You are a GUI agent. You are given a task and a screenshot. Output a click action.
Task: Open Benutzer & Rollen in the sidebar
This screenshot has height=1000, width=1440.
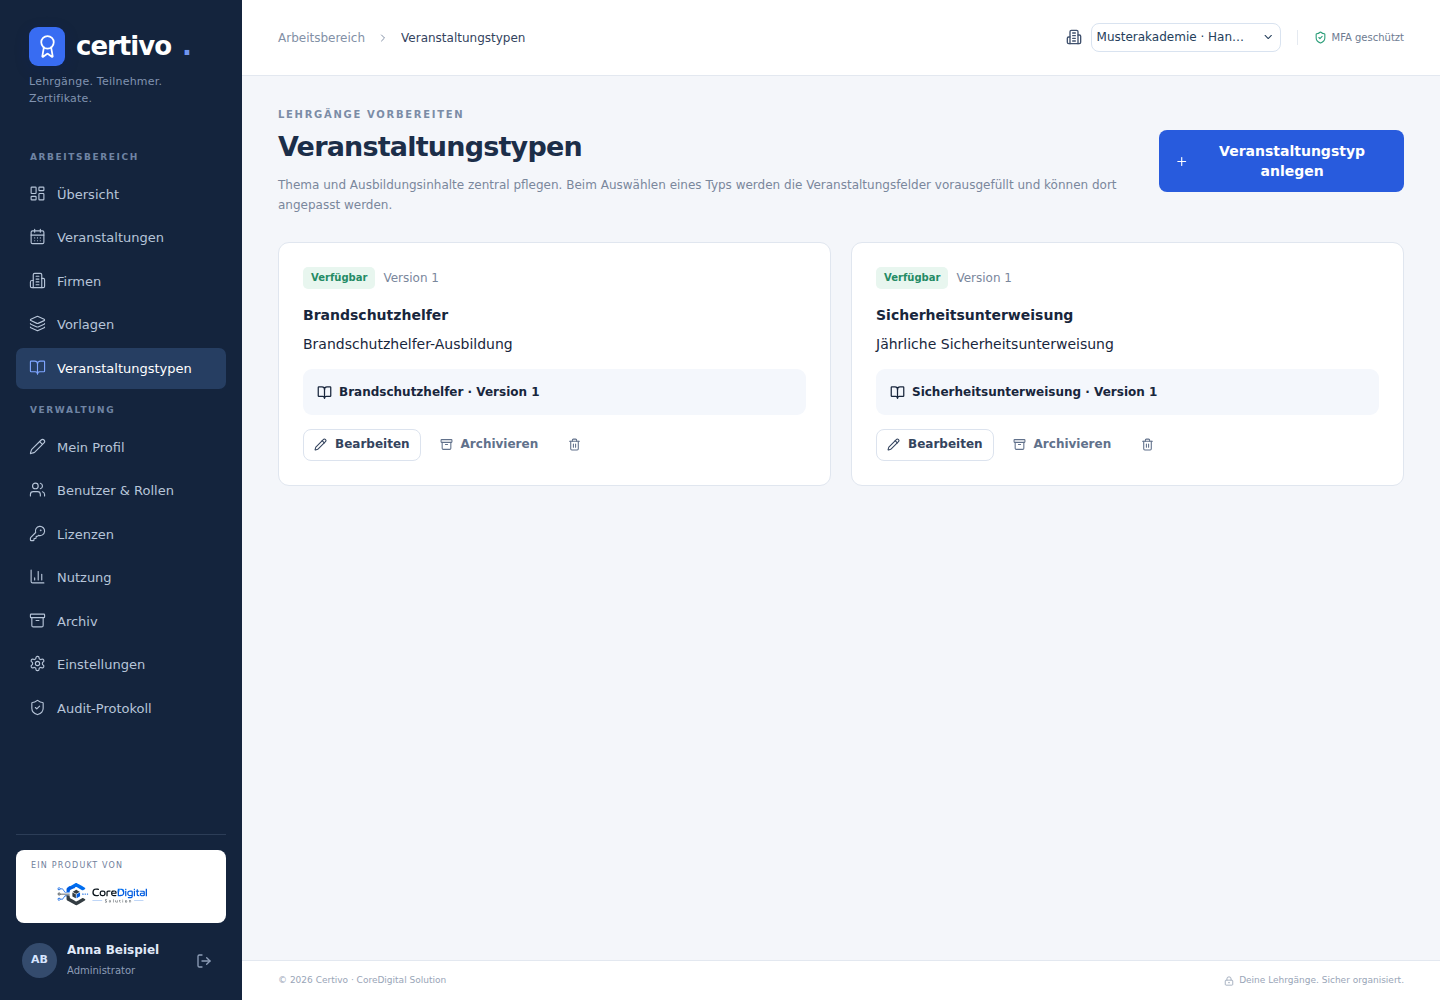pos(121,490)
